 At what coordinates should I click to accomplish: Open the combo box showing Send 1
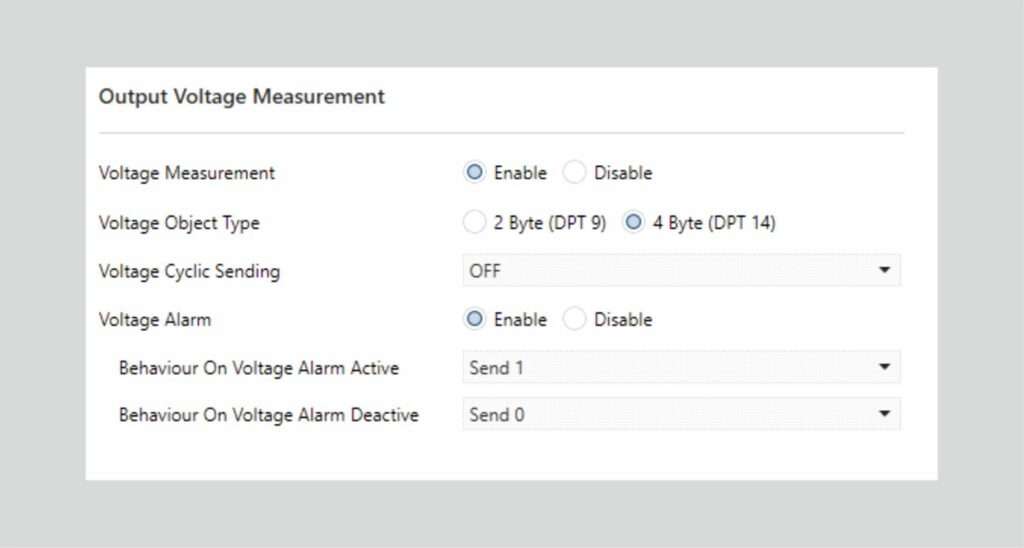(x=681, y=367)
